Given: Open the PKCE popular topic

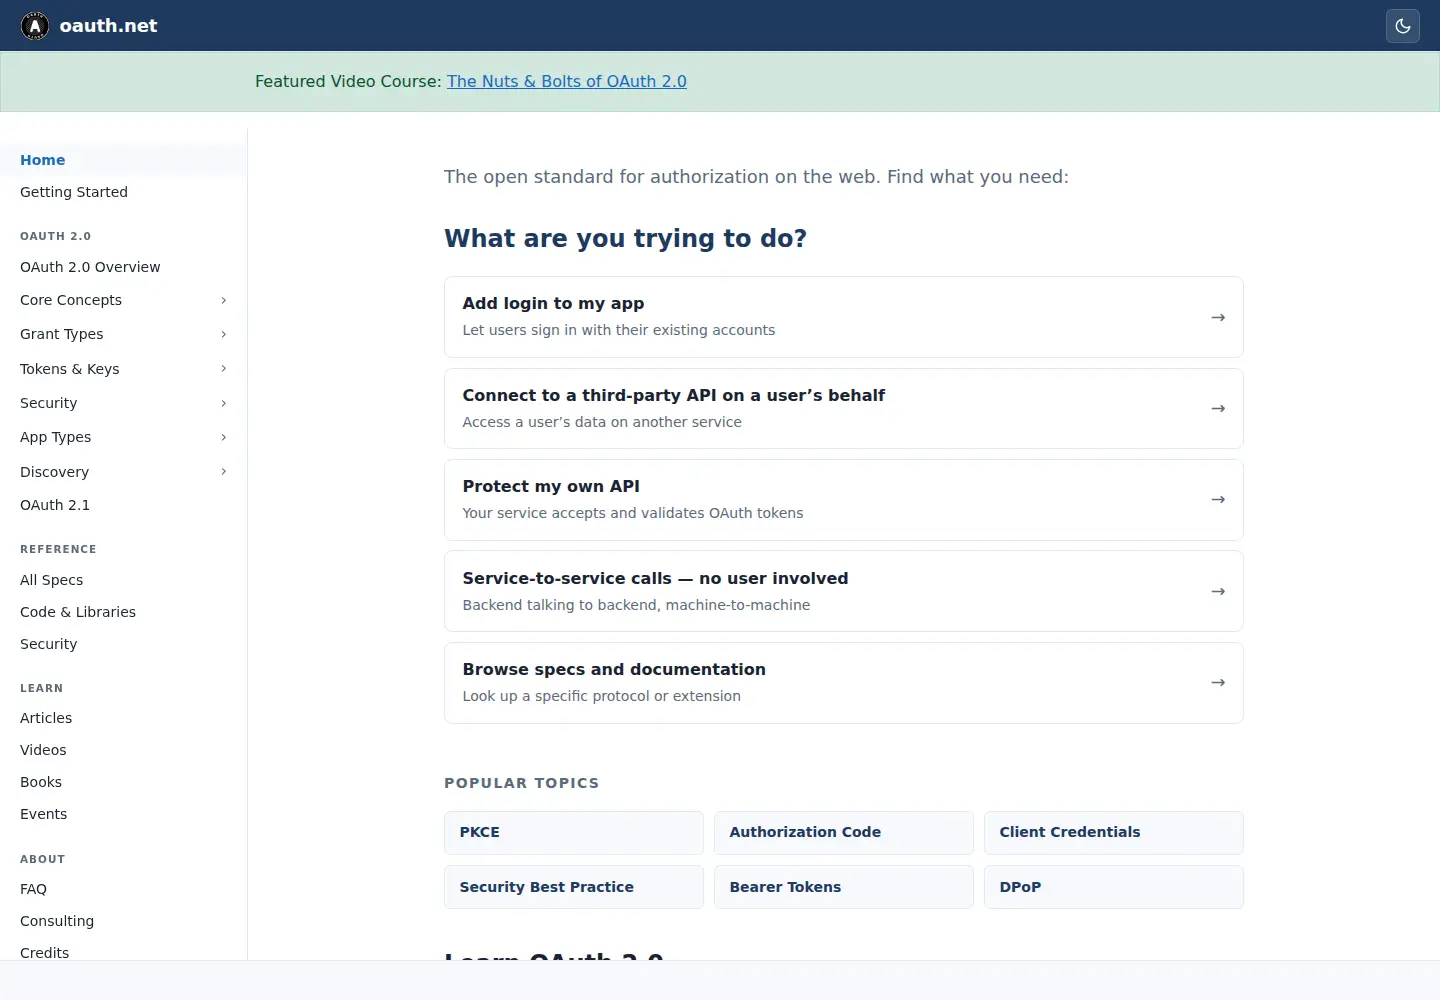Looking at the screenshot, I should coord(574,833).
